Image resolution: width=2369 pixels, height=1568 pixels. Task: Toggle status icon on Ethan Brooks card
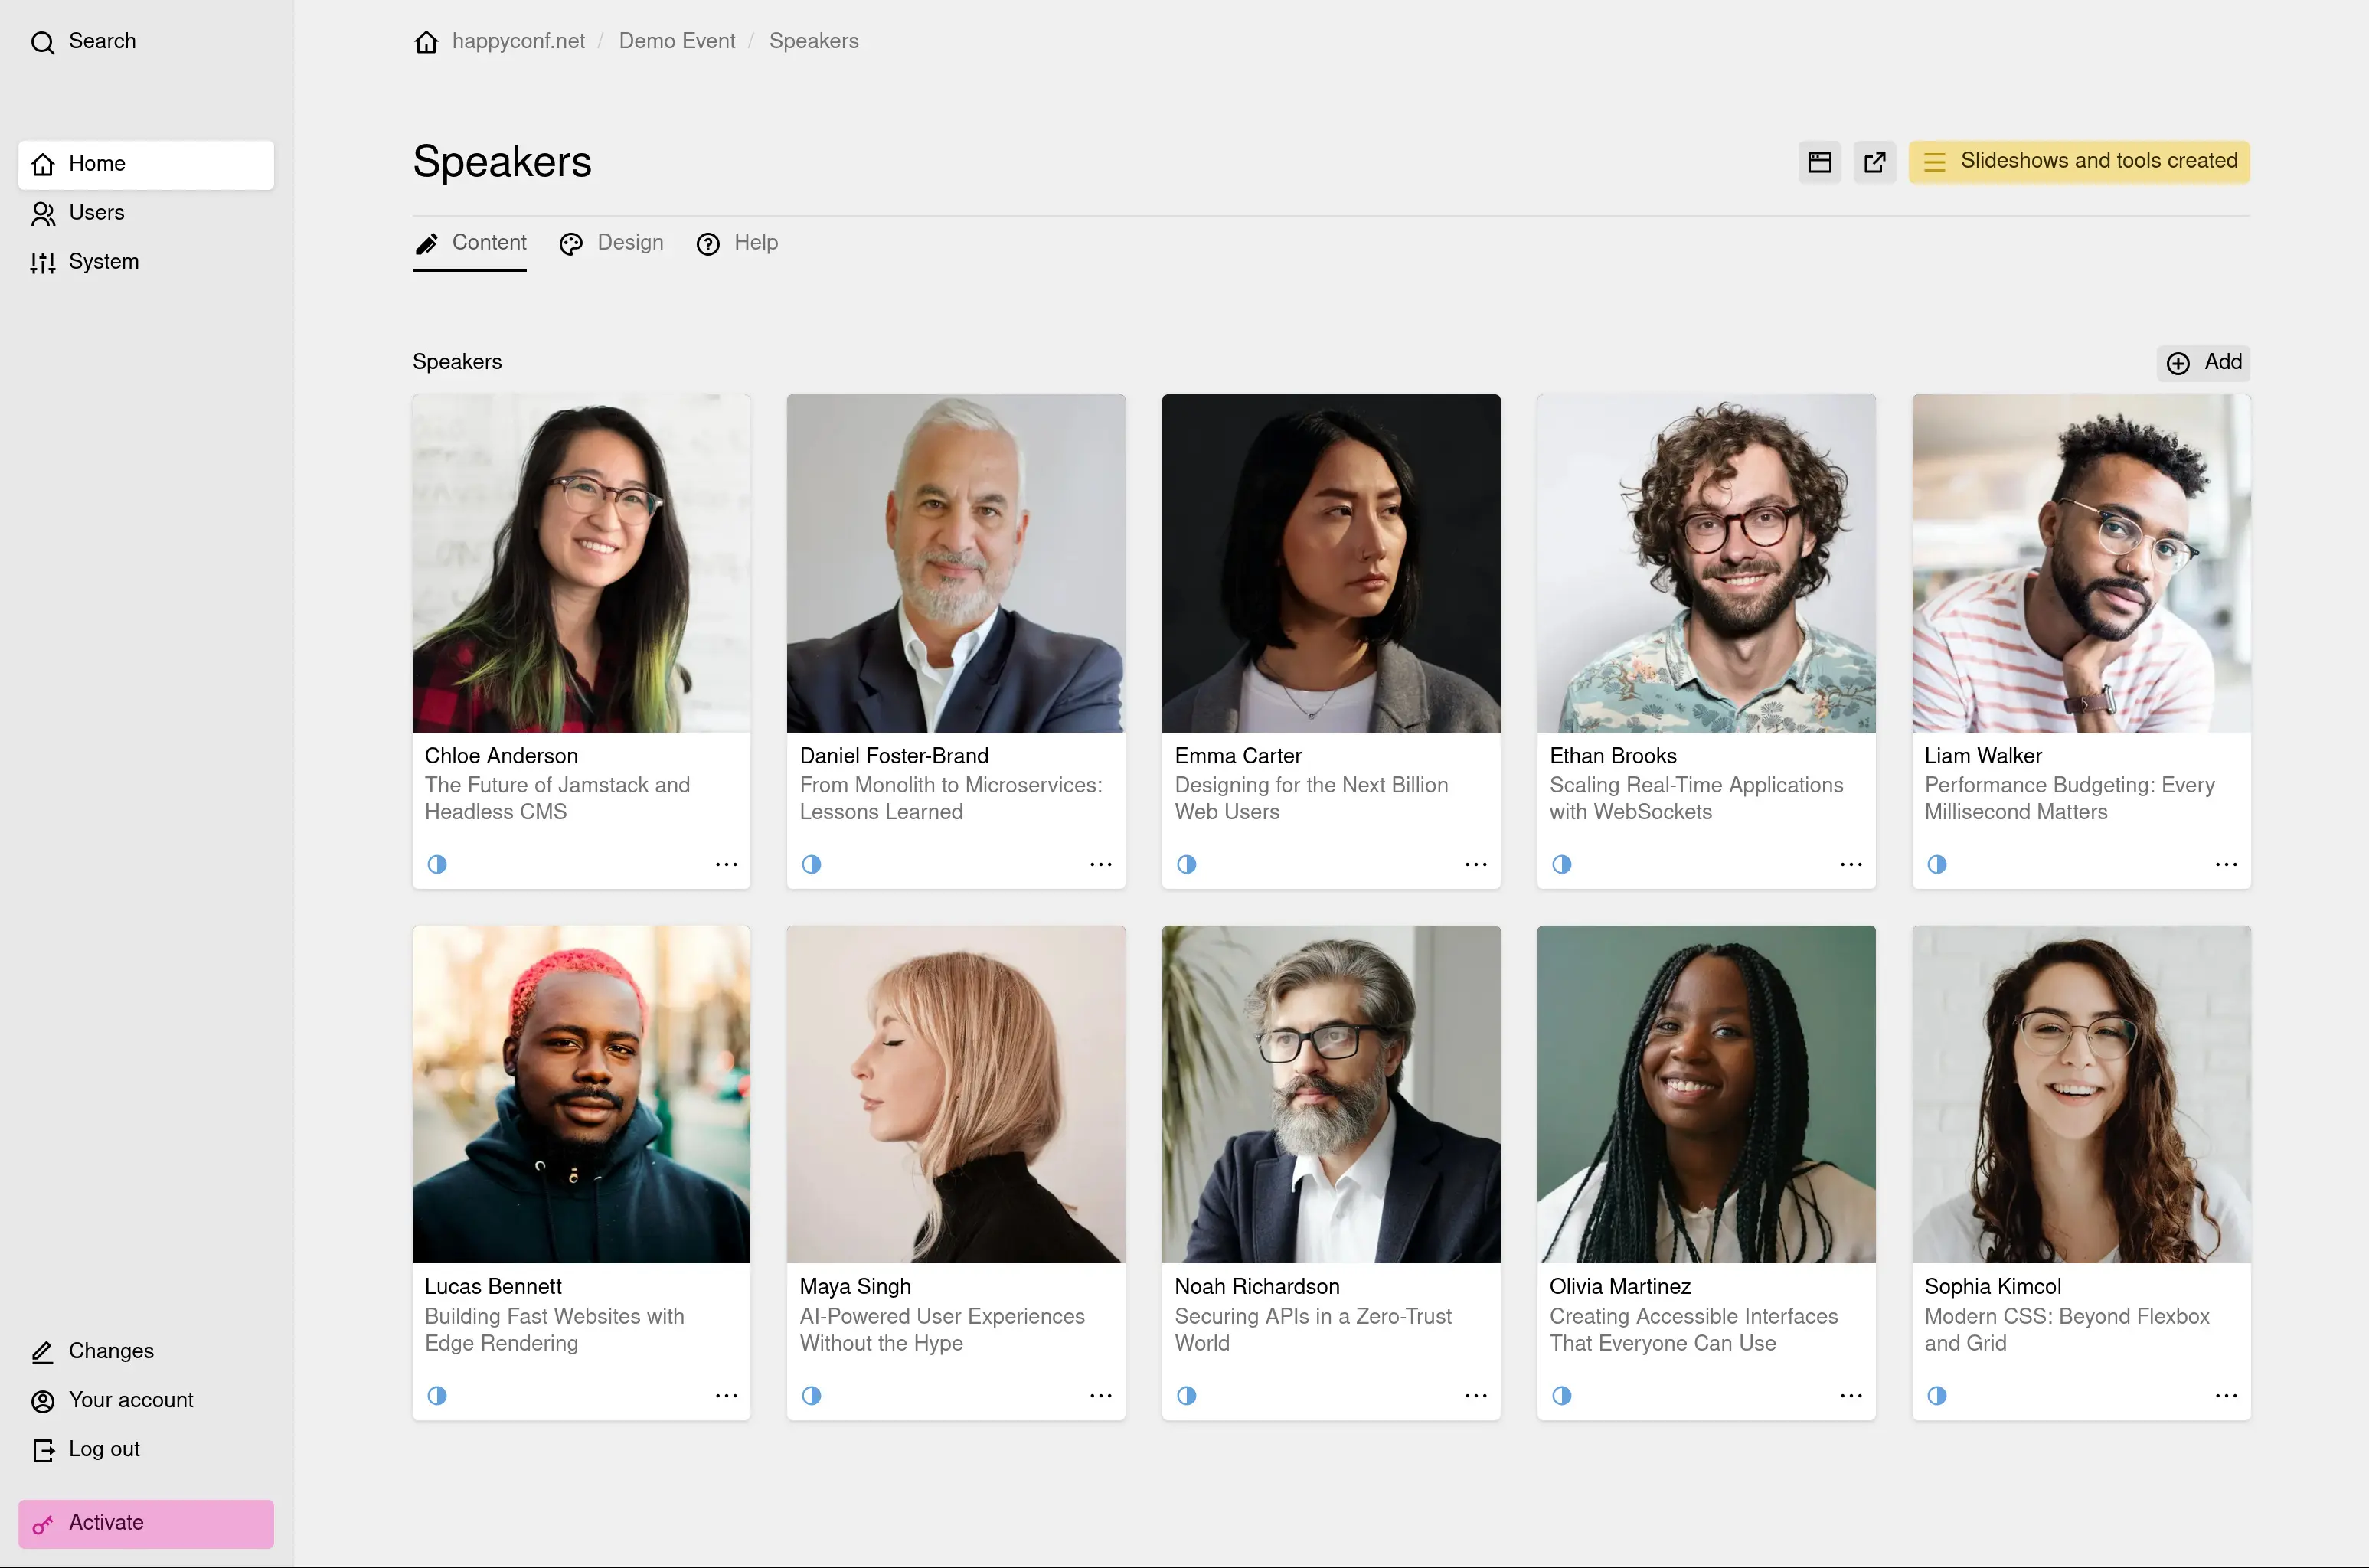click(1561, 864)
